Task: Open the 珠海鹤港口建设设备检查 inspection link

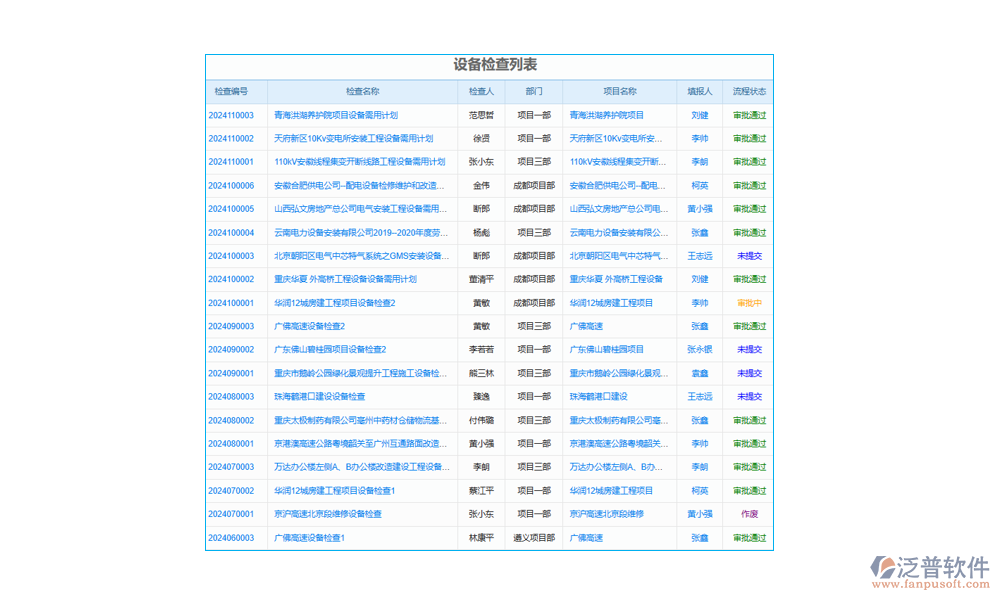Action: point(320,397)
